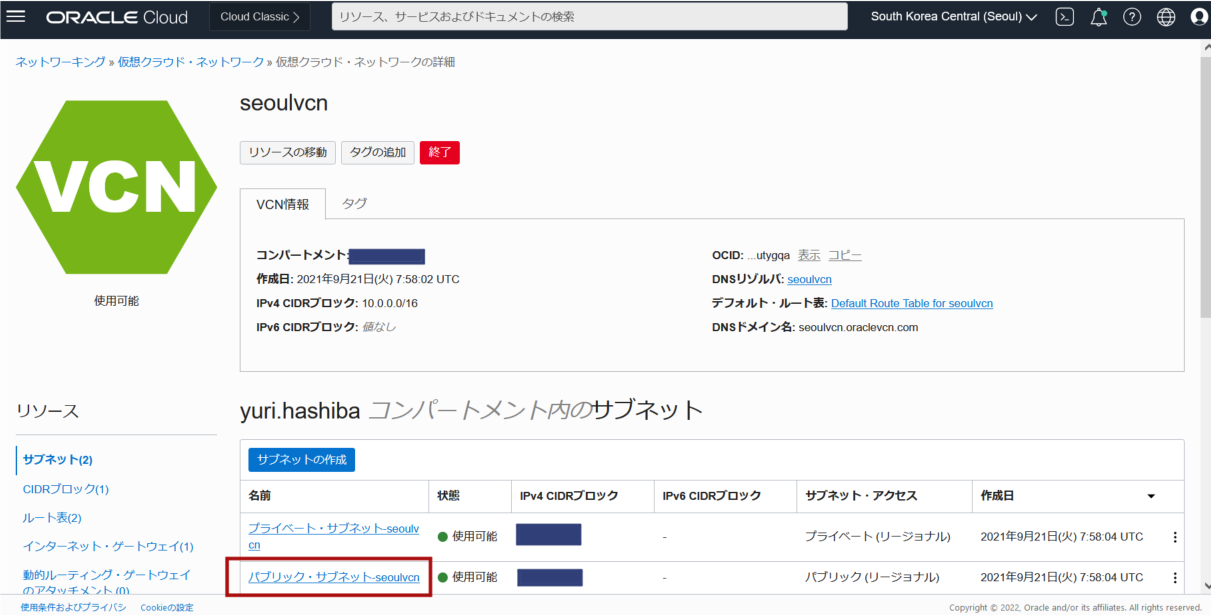Open the help question mark icon
The image size is (1211, 615).
[x=1132, y=17]
